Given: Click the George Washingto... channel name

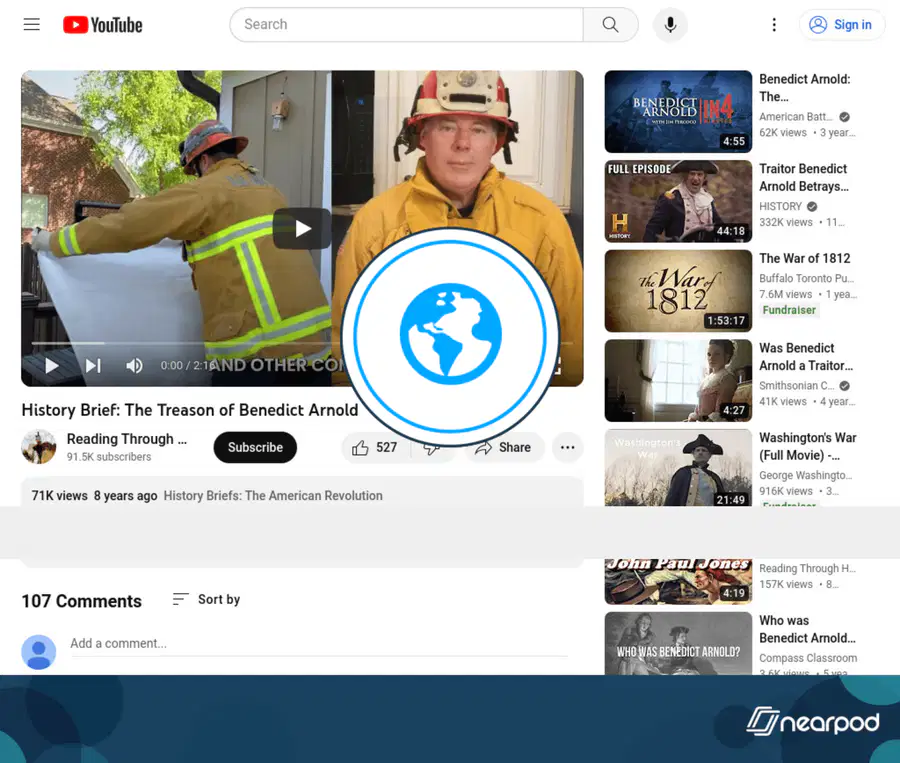Looking at the screenshot, I should tap(805, 475).
